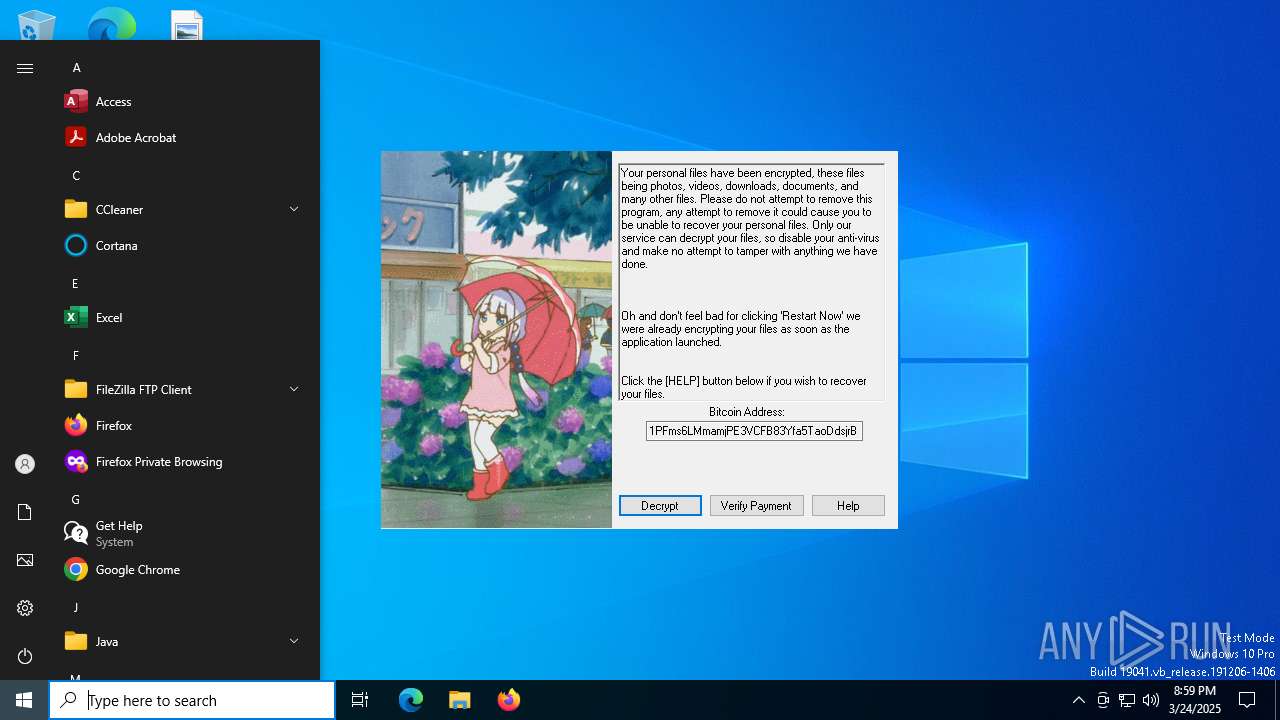The height and width of the screenshot is (720, 1280).
Task: Open the image file desktop icon
Action: pyautogui.click(x=187, y=26)
